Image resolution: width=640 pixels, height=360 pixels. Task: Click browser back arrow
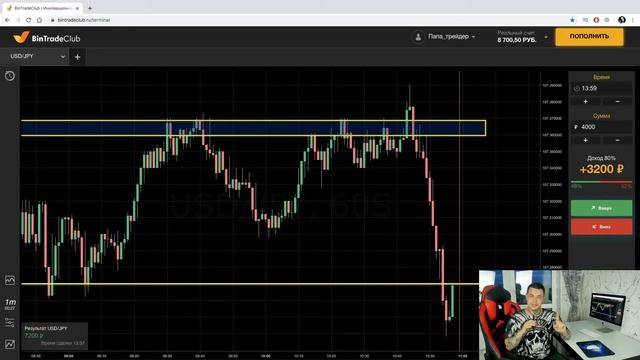(7, 20)
